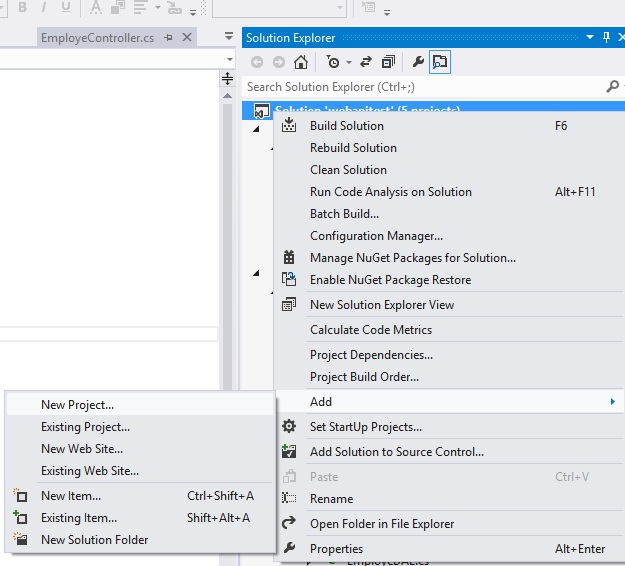
Task: Open the document tab list dropdown
Action: pyautogui.click(x=229, y=36)
